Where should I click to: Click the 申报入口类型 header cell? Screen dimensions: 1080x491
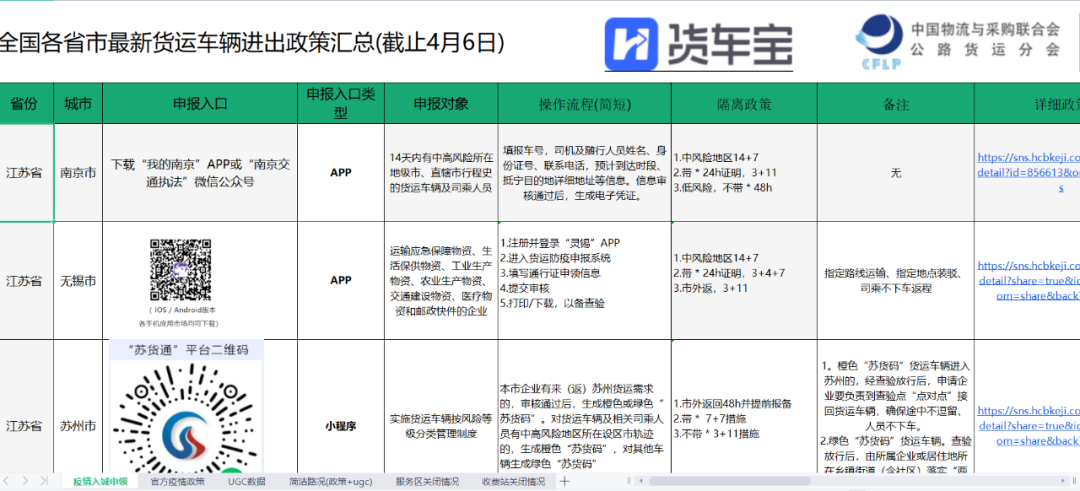pos(340,103)
